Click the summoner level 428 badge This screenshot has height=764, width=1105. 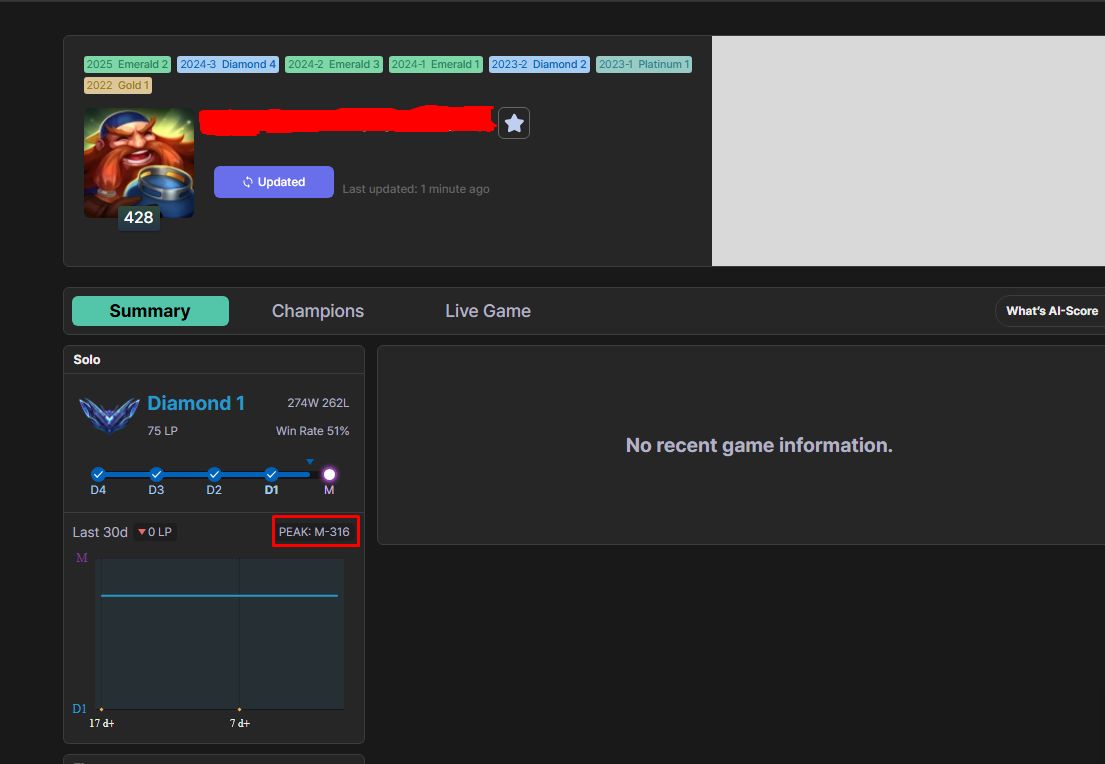tap(139, 218)
